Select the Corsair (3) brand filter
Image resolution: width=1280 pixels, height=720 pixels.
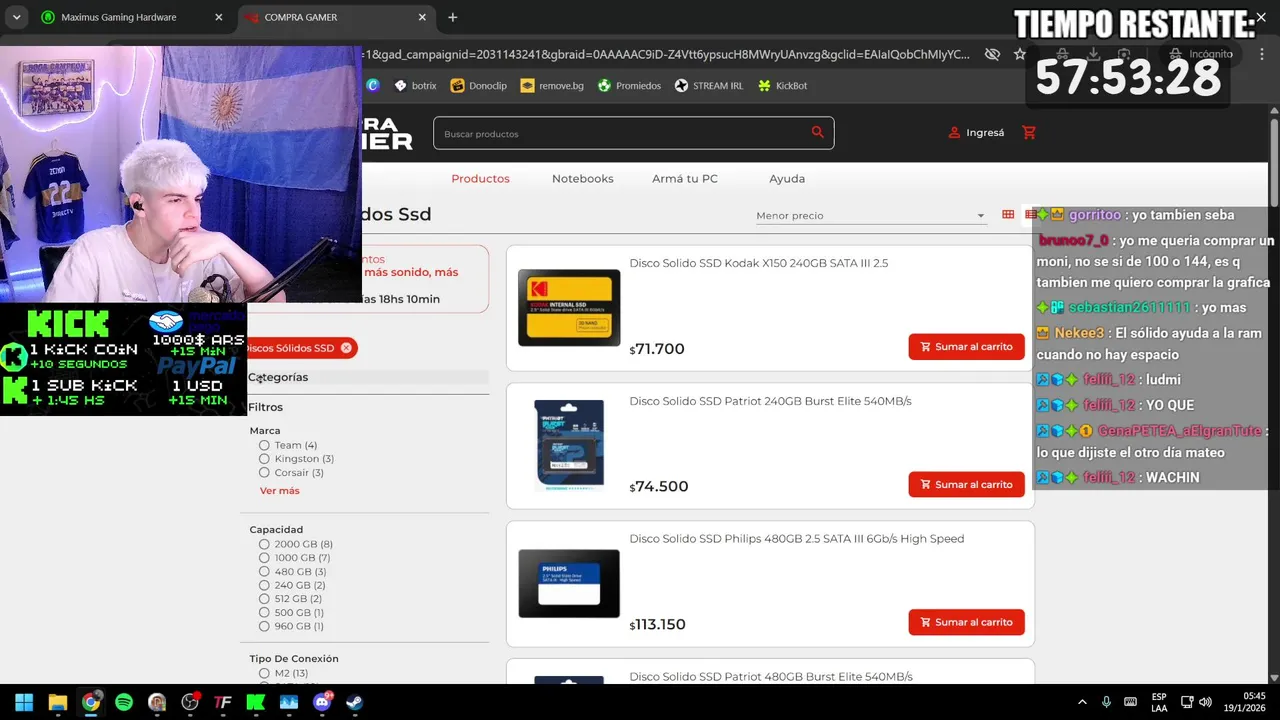[264, 472]
